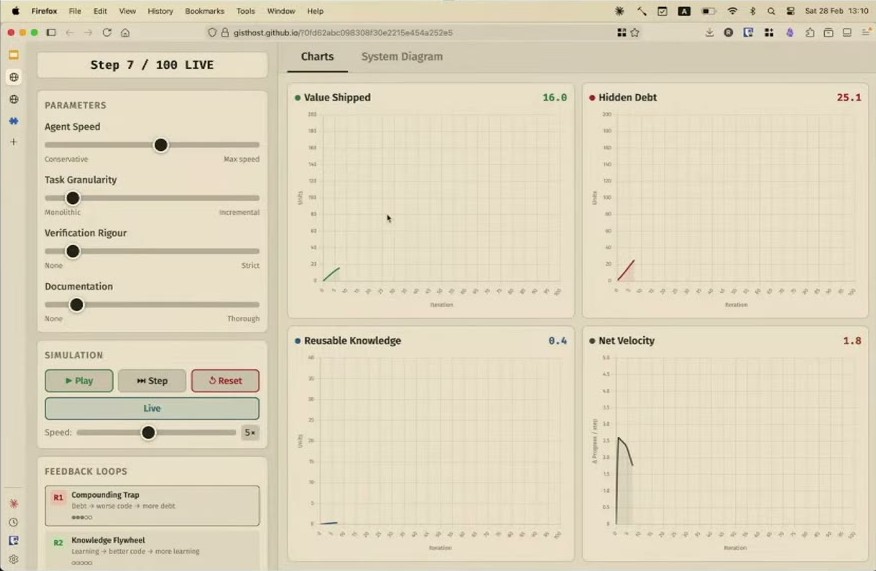876x571 pixels.
Task: Reload the current page
Action: [x=107, y=32]
